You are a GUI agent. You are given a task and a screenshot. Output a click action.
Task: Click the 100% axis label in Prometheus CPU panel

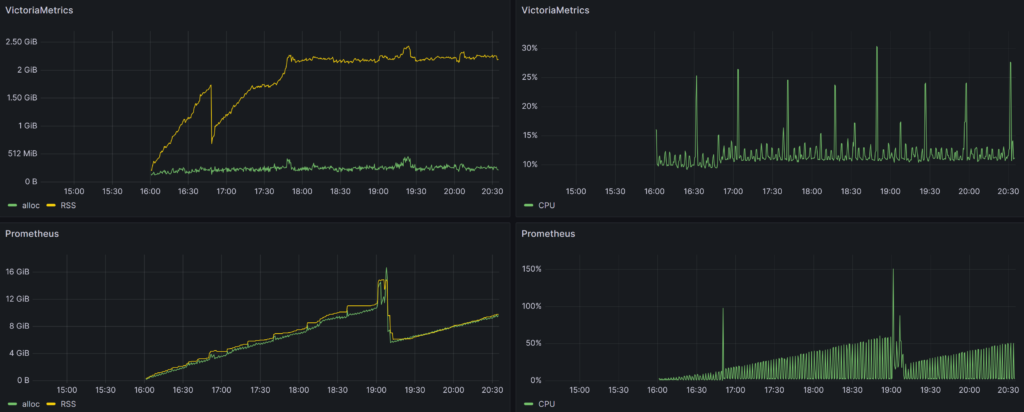pos(533,306)
